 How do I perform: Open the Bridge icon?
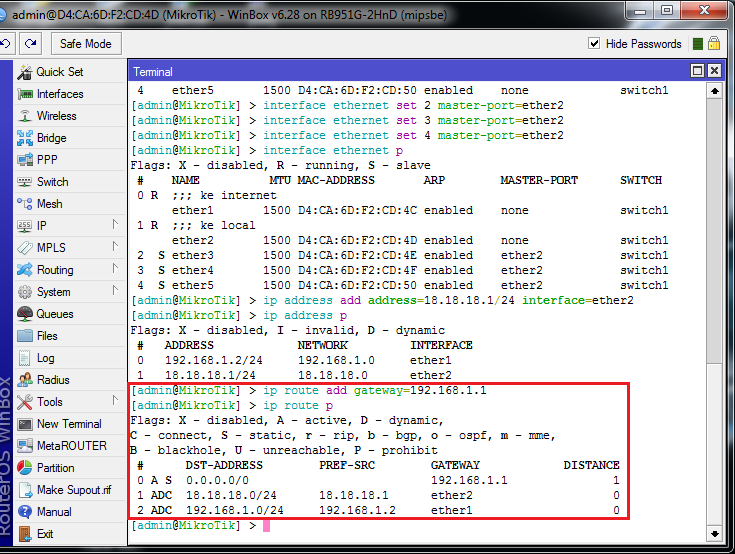click(25, 138)
